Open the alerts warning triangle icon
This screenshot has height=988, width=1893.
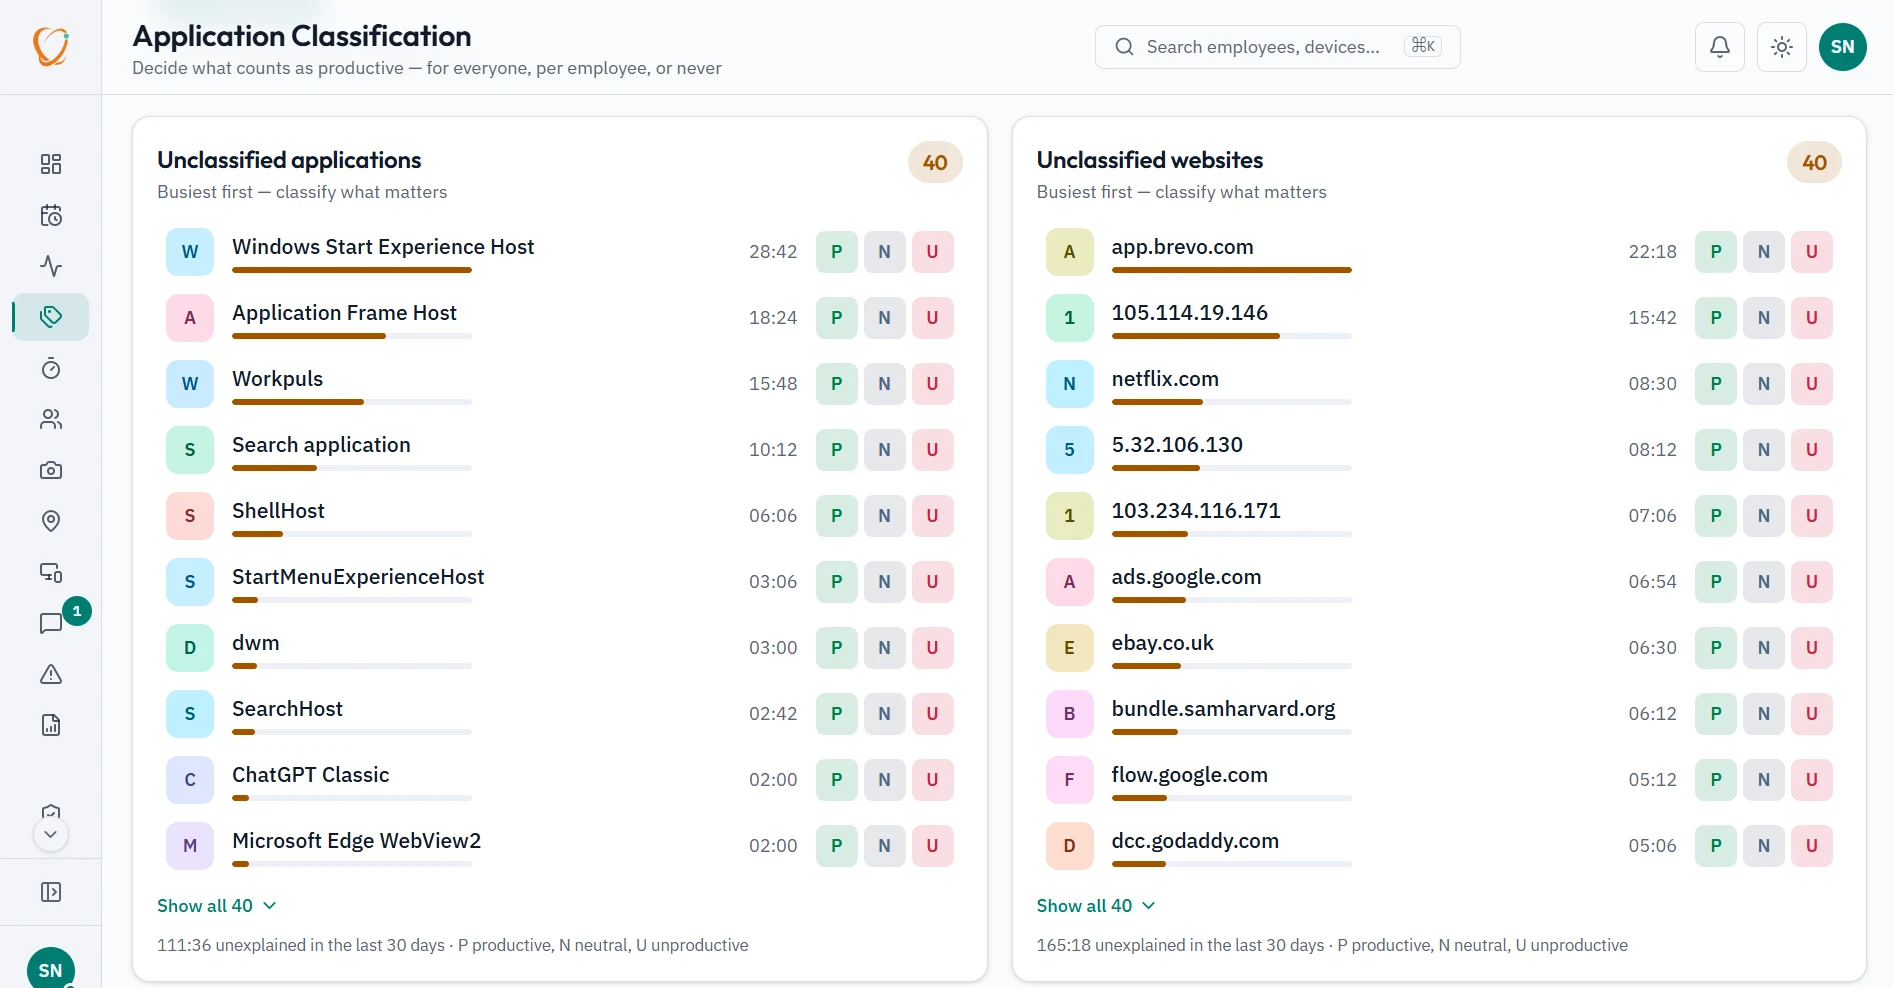[51, 674]
